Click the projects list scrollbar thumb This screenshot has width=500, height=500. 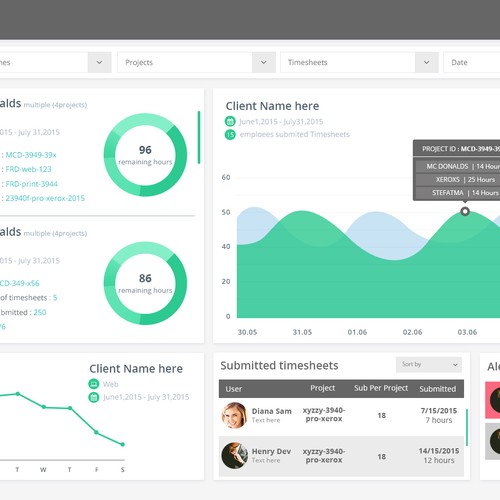click(199, 137)
